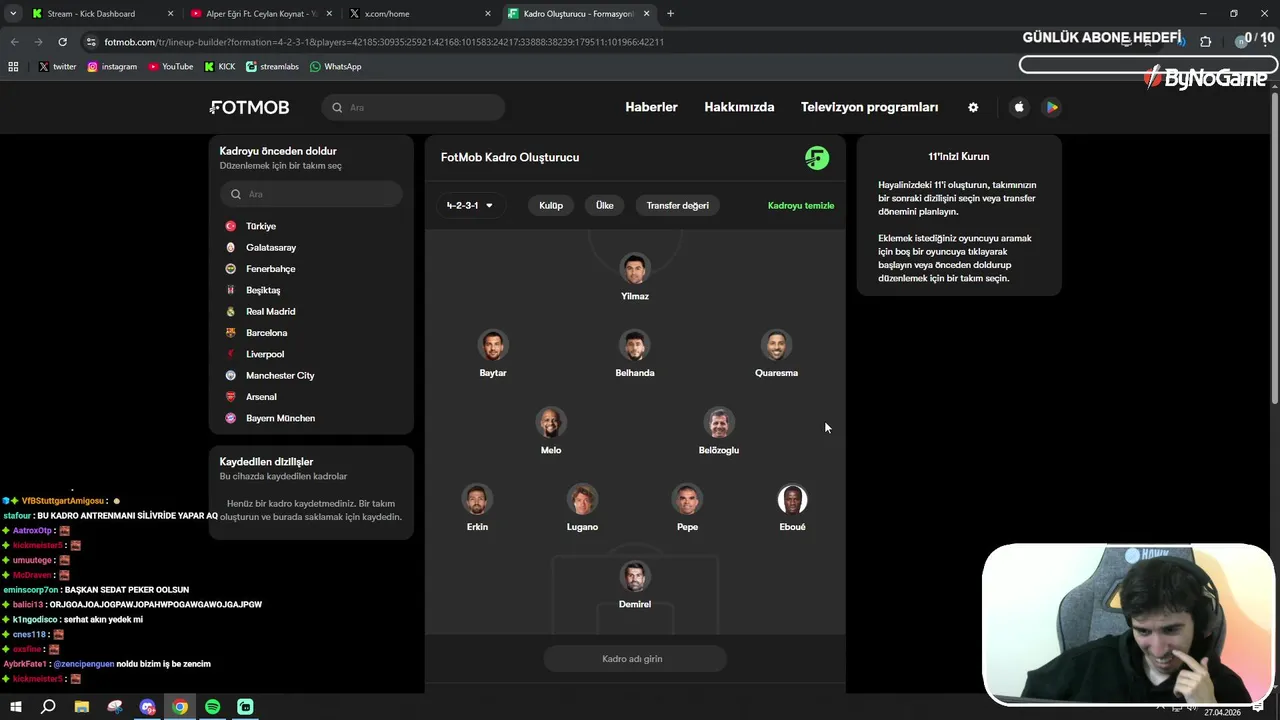Screen dimensions: 1280x720
Task: Open the Apple App Store icon
Action: coord(1019,107)
